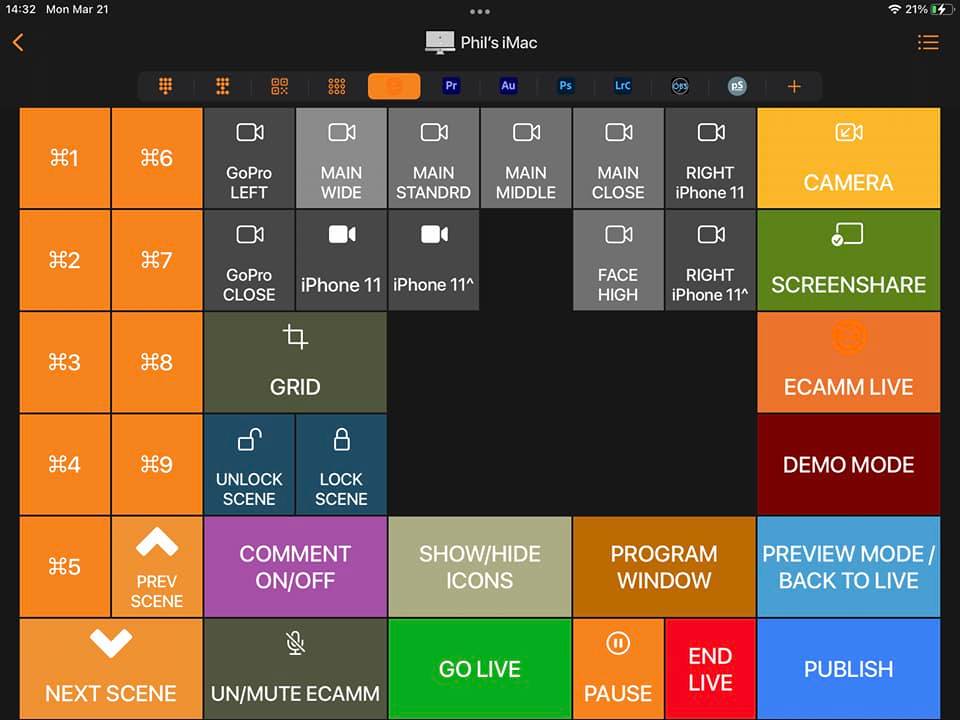Tap the GRID crop tile

pos(295,362)
